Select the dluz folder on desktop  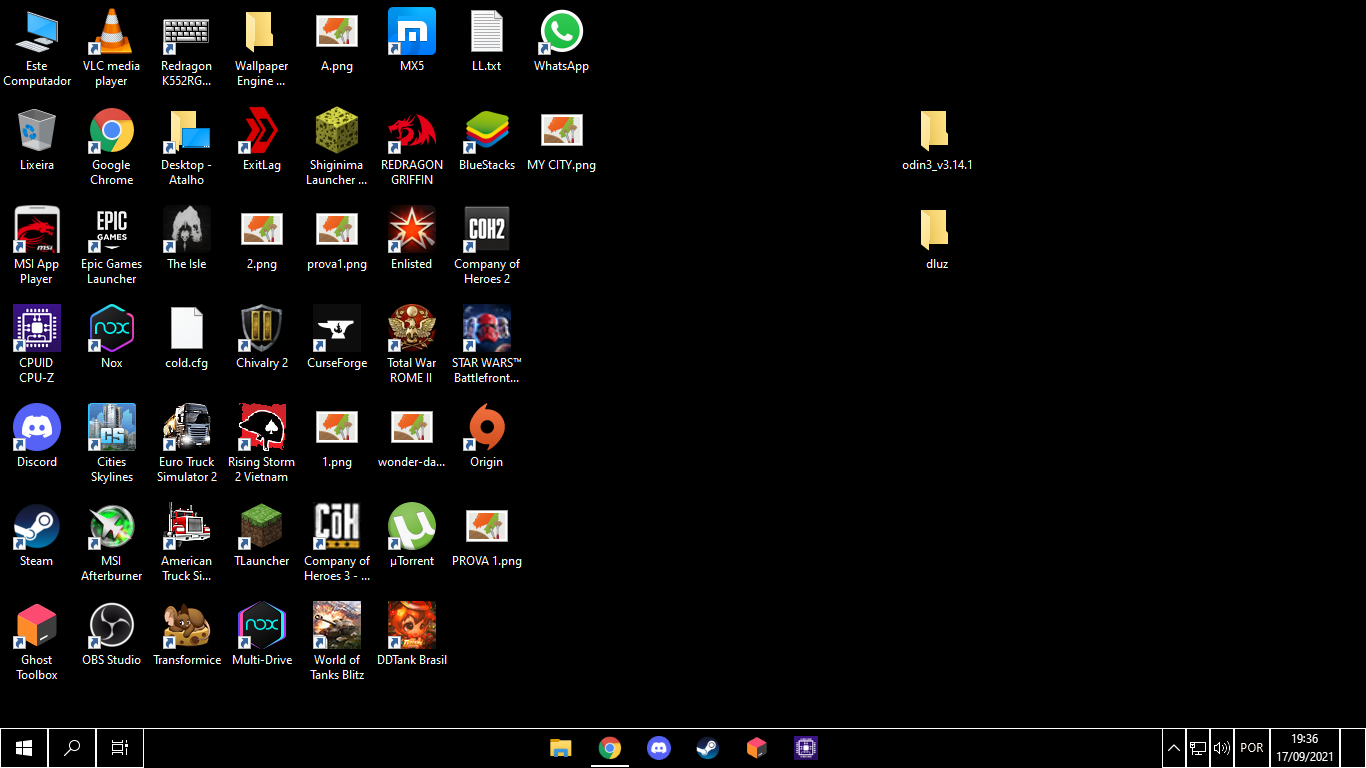coord(937,238)
